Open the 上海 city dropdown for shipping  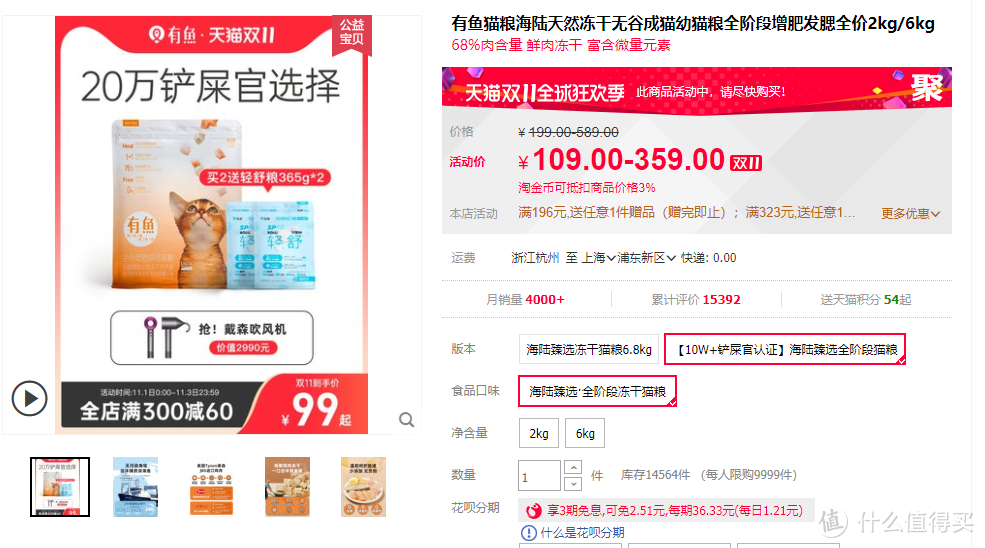pos(599,258)
